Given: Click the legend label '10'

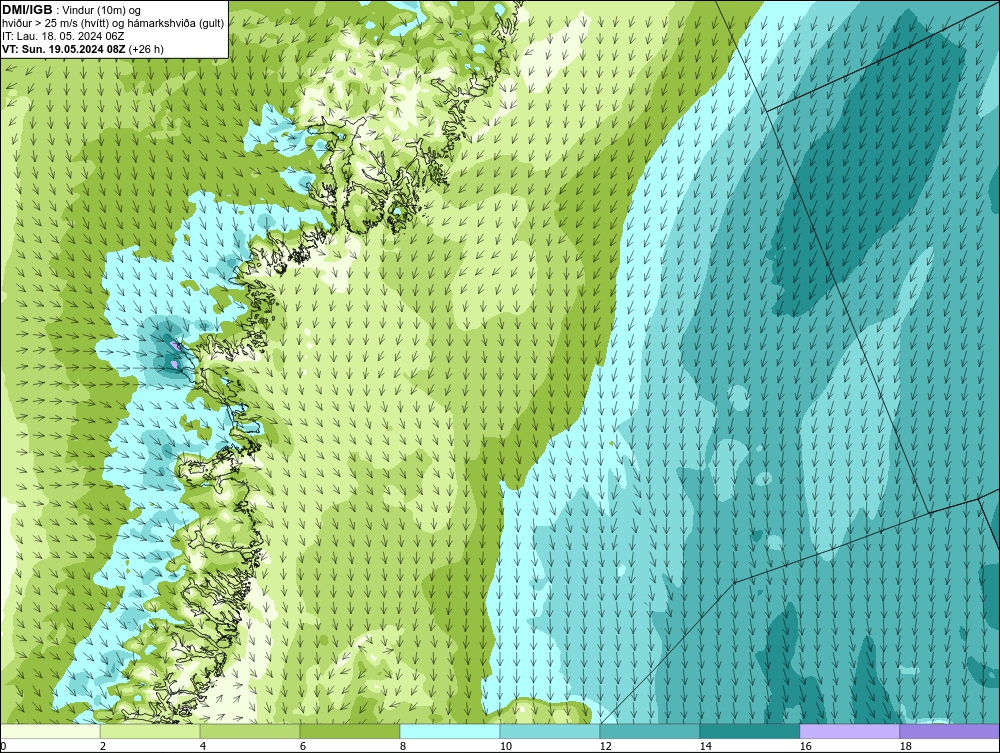Looking at the screenshot, I should (x=506, y=746).
